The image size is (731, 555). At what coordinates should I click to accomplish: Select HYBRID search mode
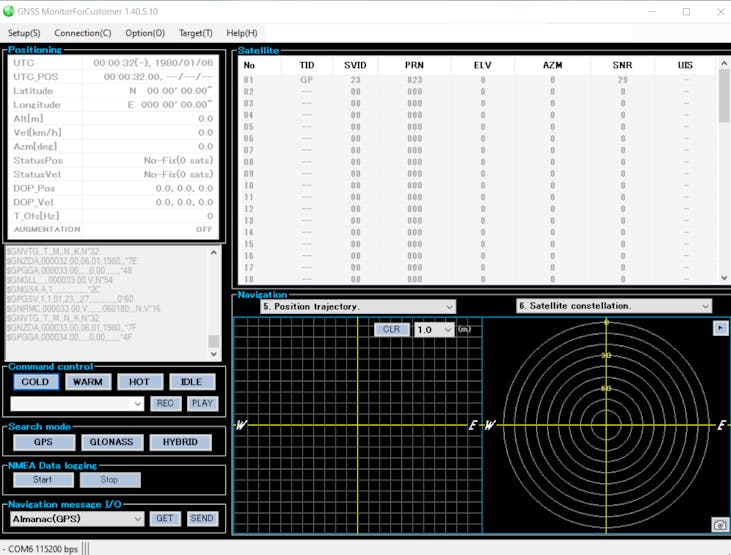point(180,442)
